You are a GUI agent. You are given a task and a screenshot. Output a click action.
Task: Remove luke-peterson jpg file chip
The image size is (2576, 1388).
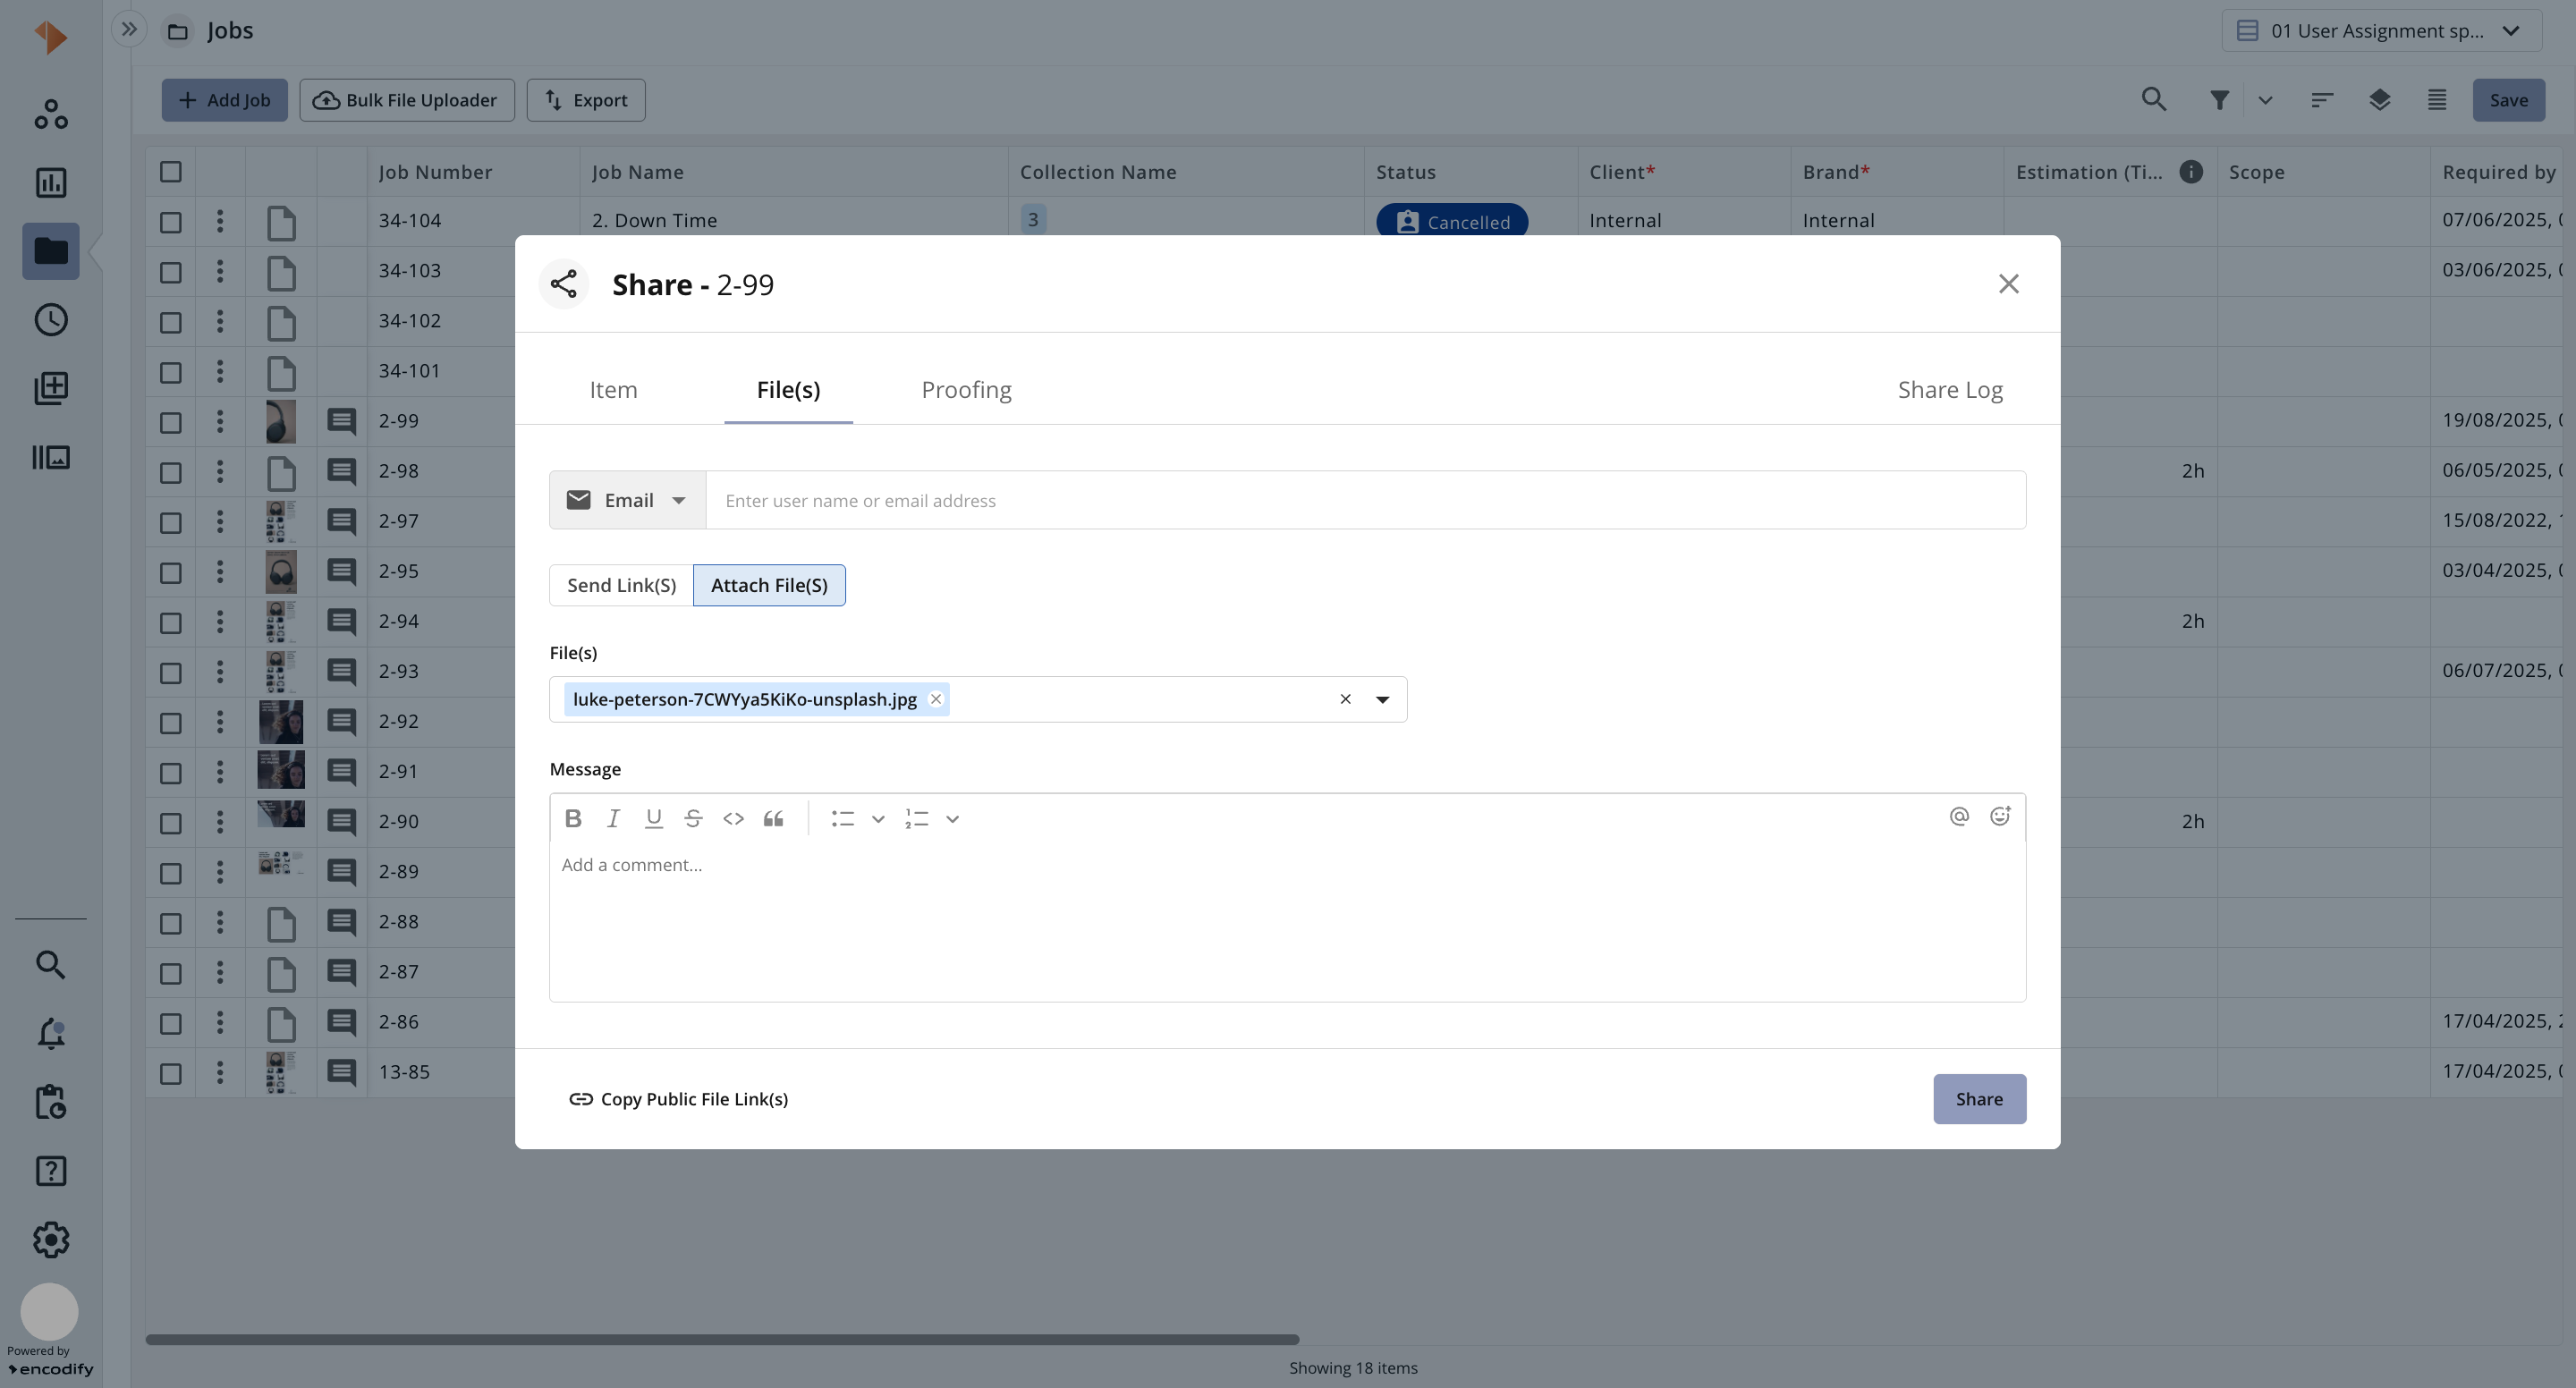pos(936,699)
